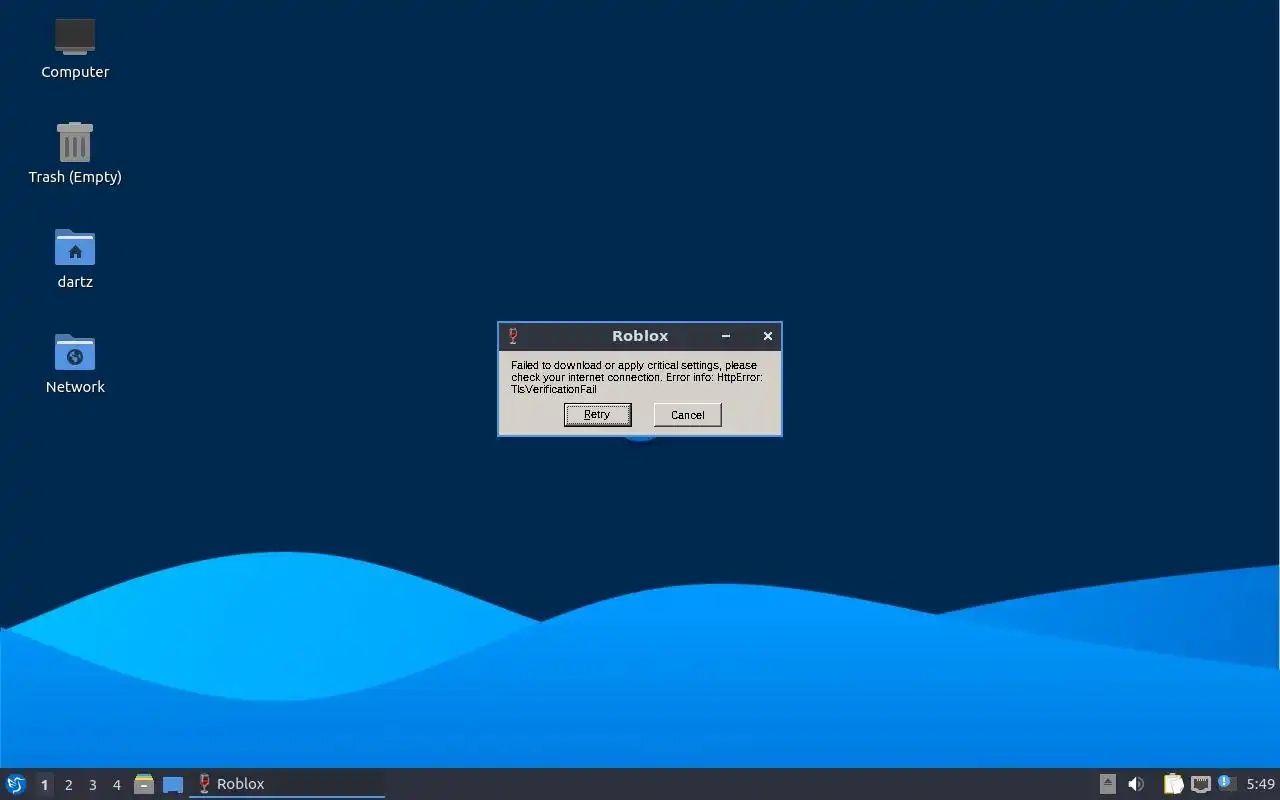Switch to workspace 4
Viewport: 1280px width, 800px height.
click(x=116, y=785)
